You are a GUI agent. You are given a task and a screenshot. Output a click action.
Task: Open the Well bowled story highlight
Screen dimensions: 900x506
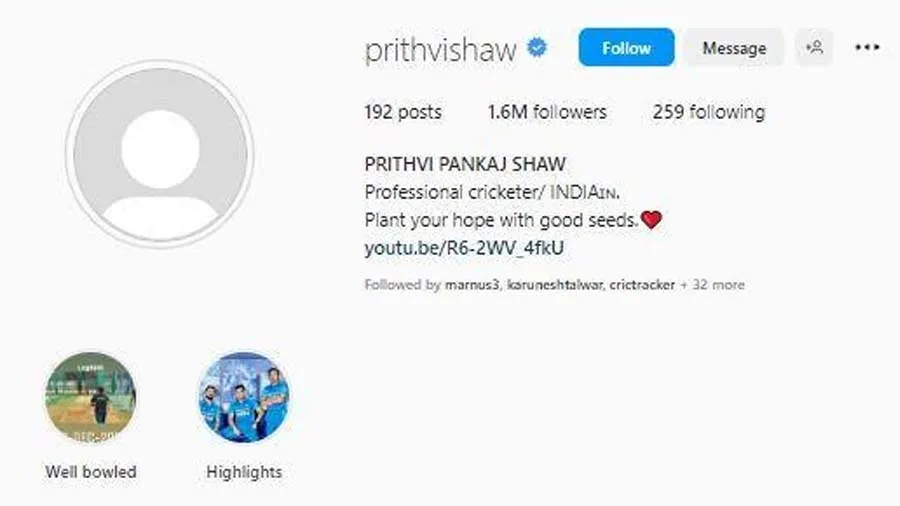tap(91, 398)
